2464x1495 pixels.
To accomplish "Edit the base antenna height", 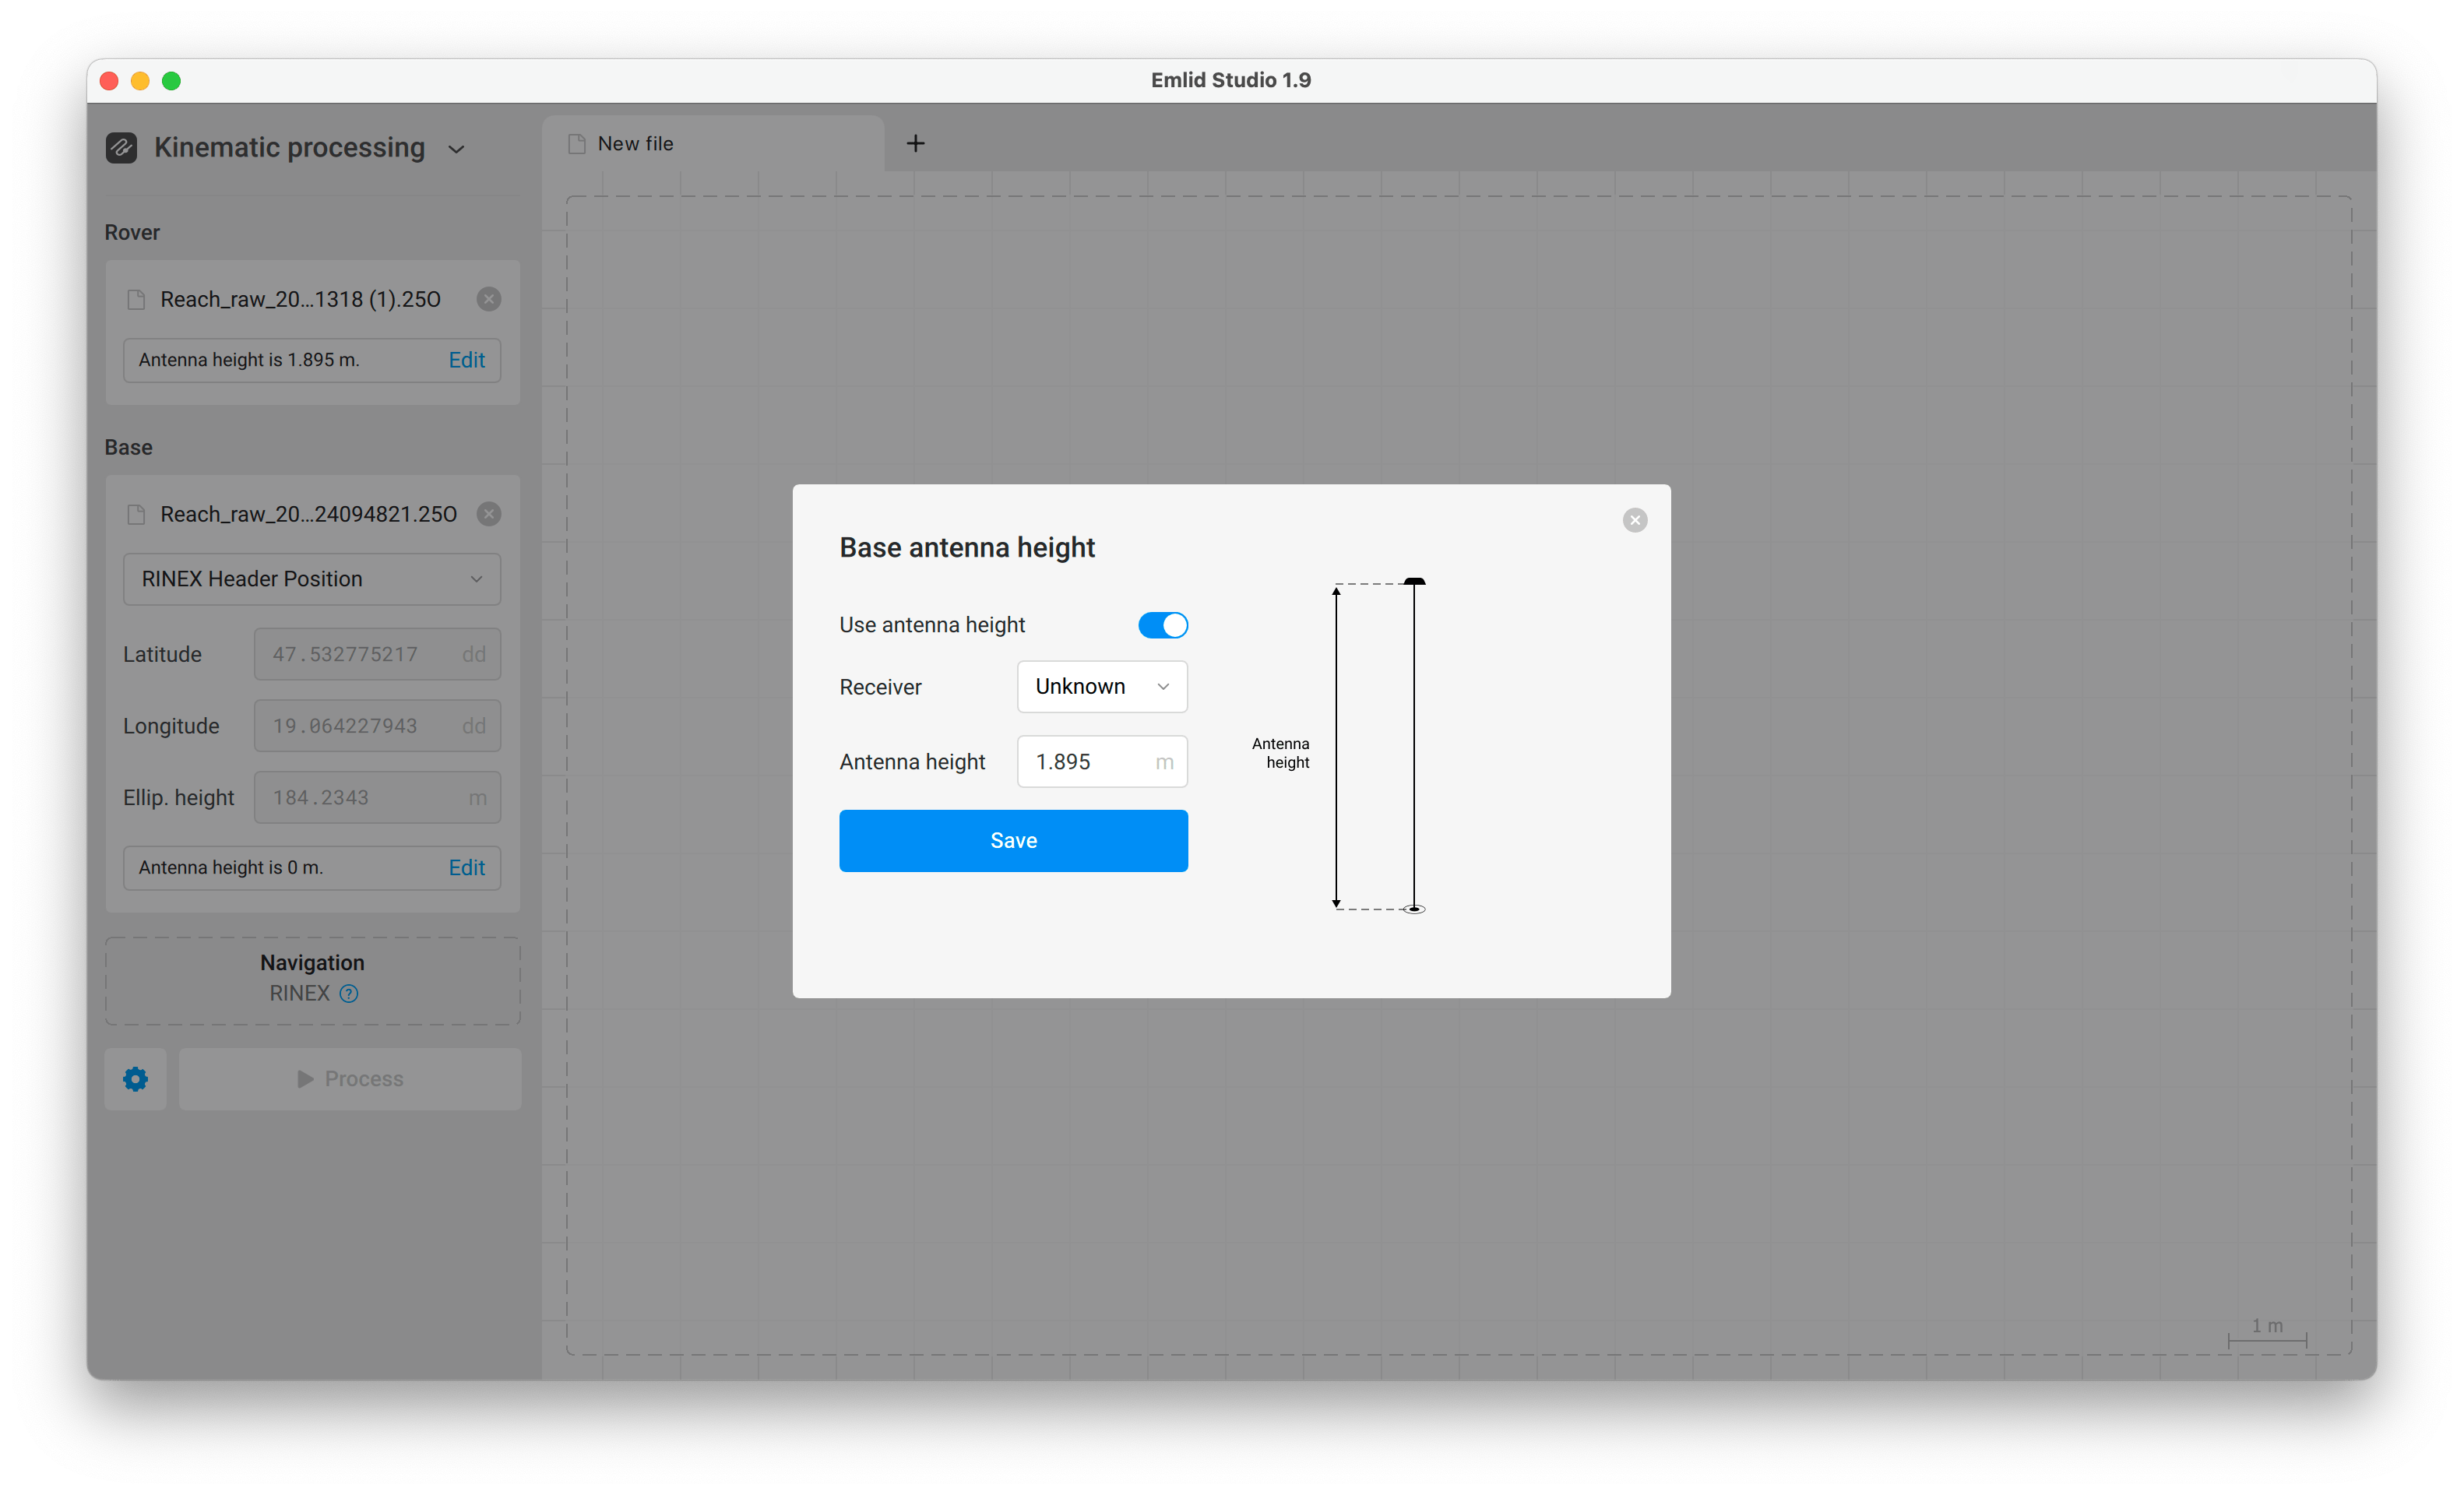I will [x=466, y=868].
